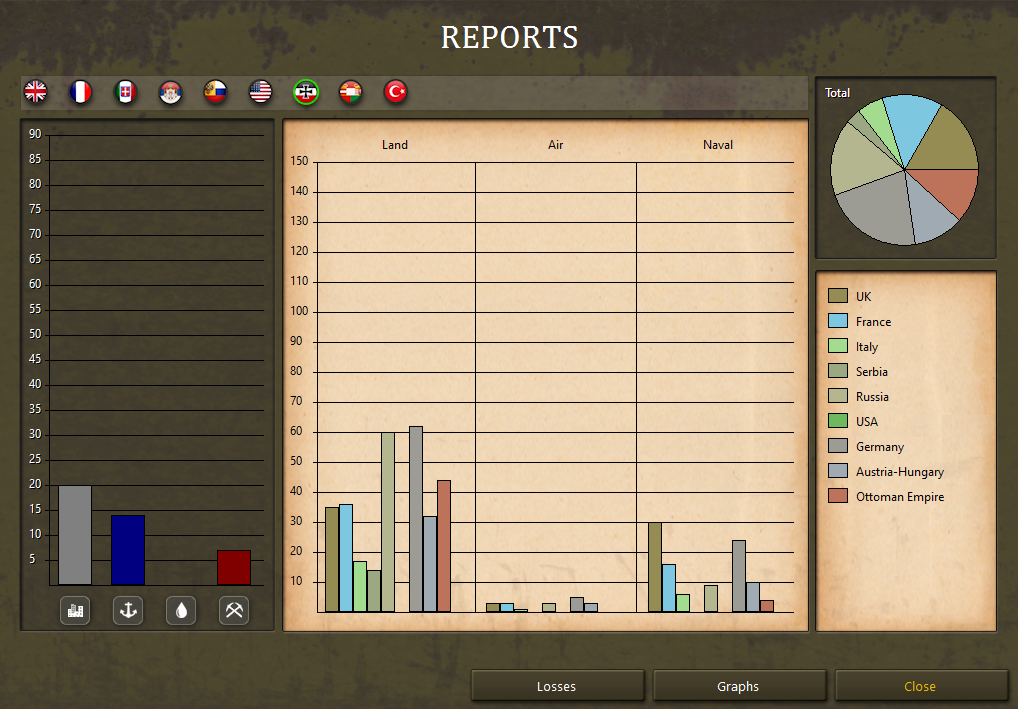The image size is (1018, 709).
Task: Select the USA flag icon
Action: coord(260,92)
